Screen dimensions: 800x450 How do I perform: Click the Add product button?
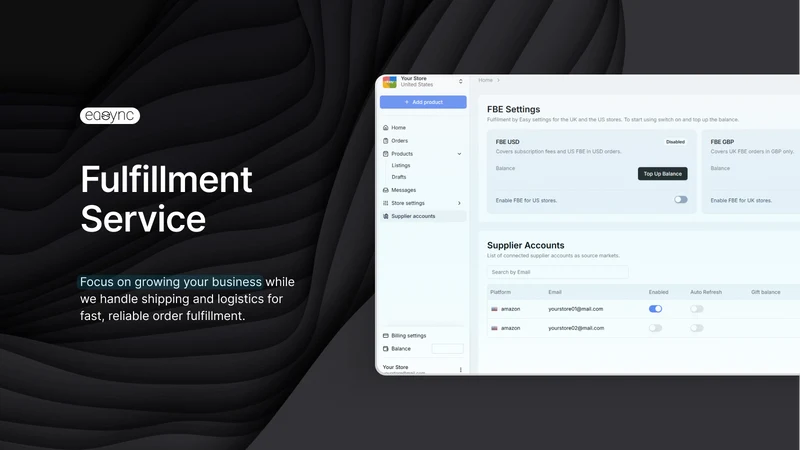pos(423,102)
